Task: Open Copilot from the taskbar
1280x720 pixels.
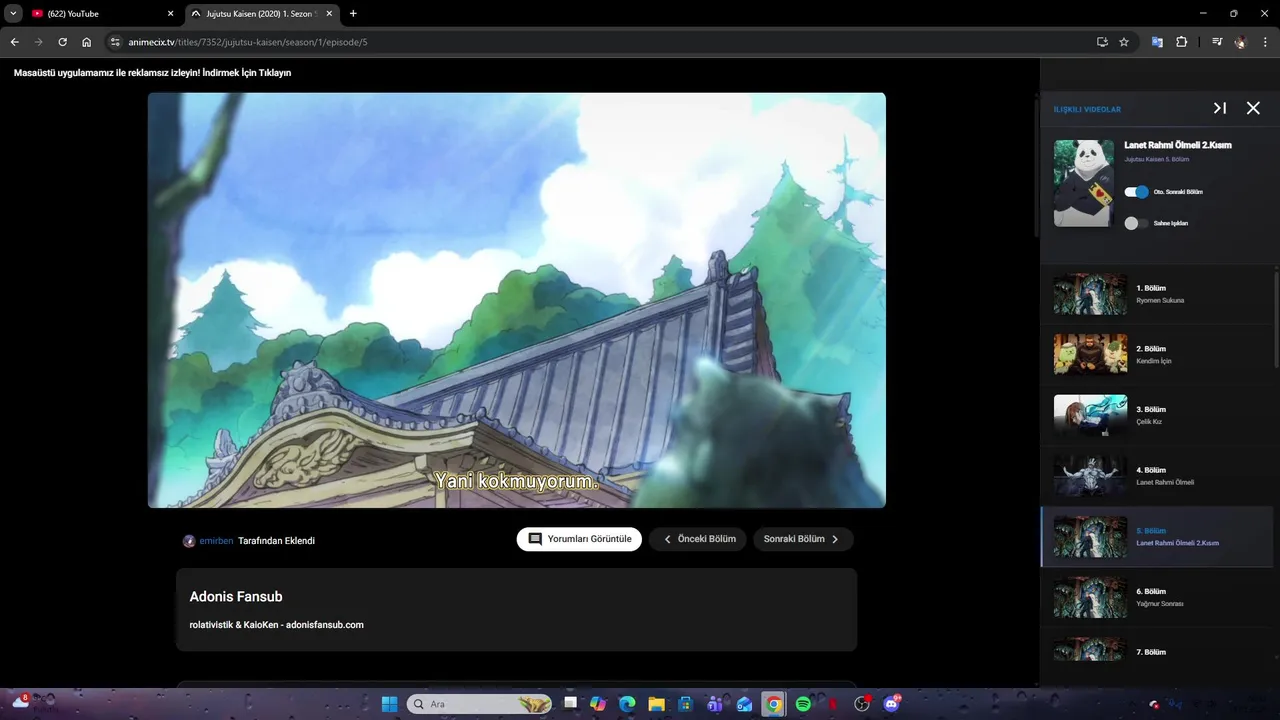Action: (598, 704)
